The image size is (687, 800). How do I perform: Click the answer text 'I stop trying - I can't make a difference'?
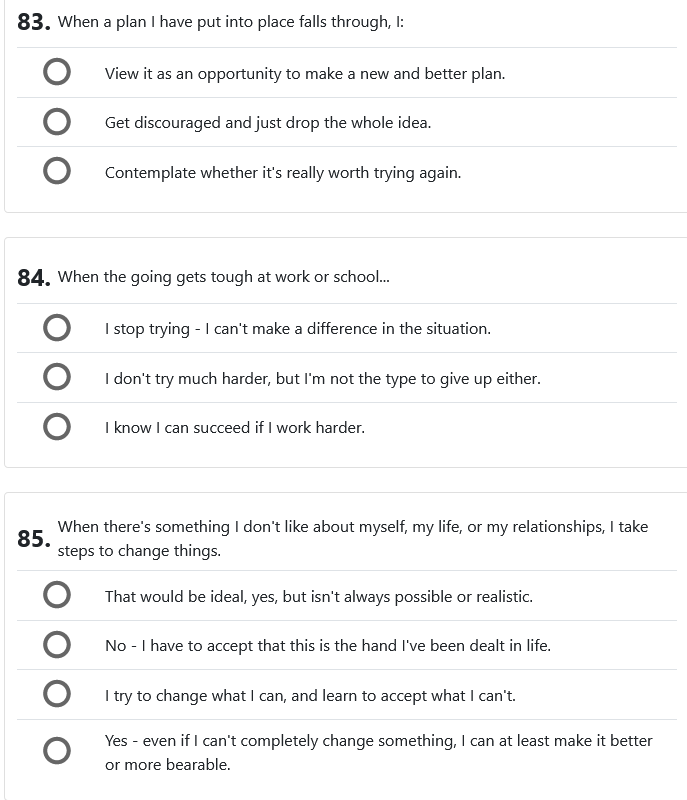coord(297,328)
